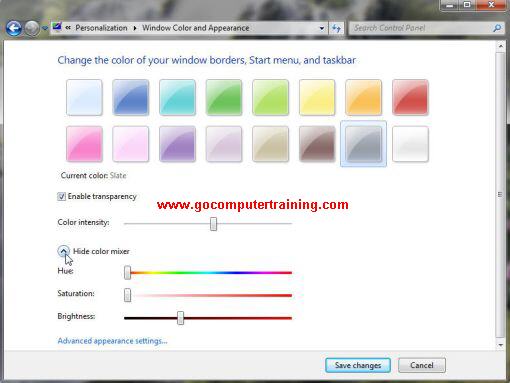Choose the green Leaf swatch
The image size is (510, 383).
pos(224,97)
